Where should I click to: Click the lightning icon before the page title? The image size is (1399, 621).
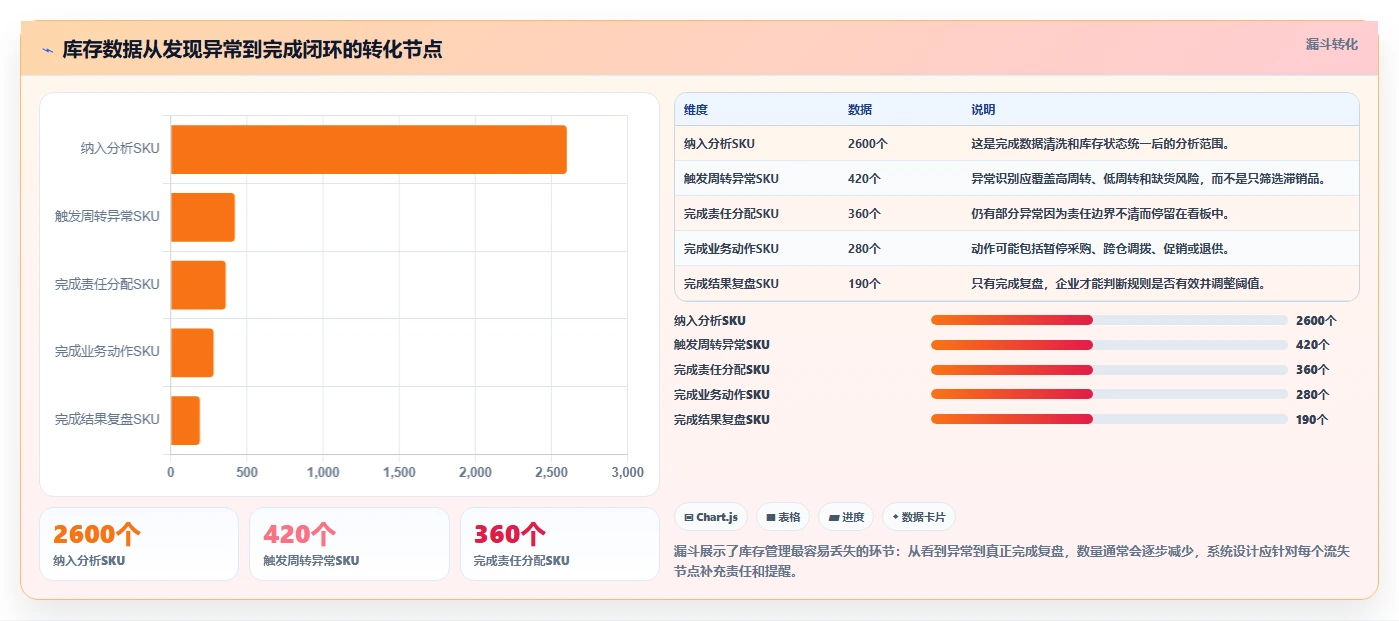point(47,50)
